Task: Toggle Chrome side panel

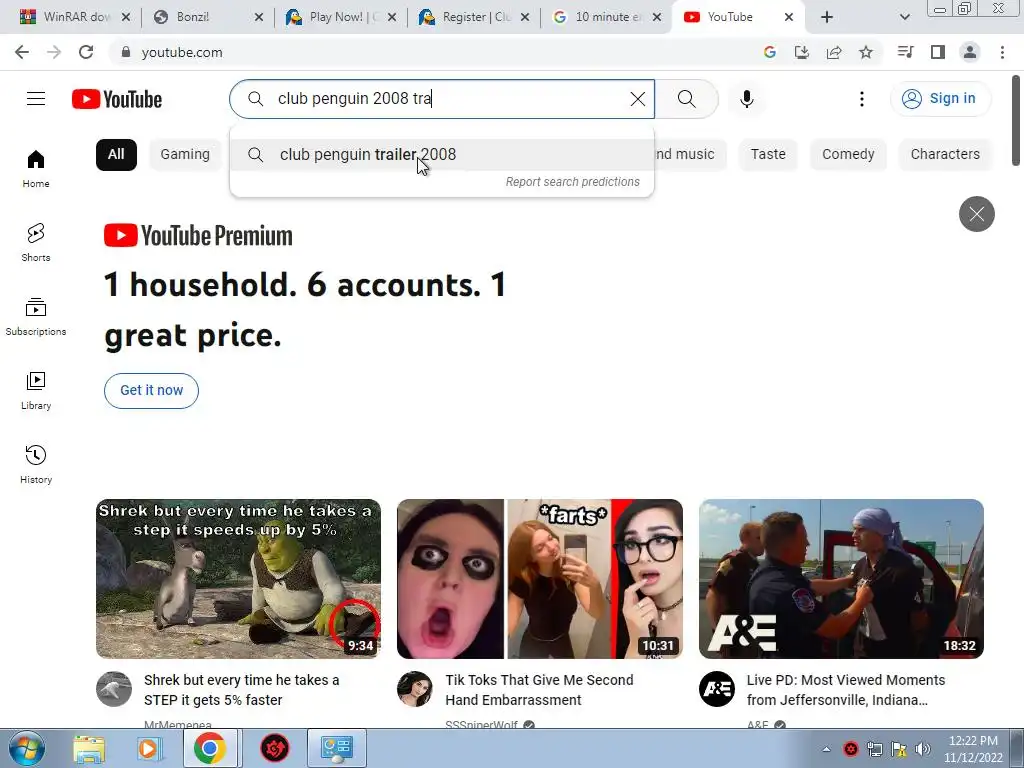Action: tap(938, 52)
